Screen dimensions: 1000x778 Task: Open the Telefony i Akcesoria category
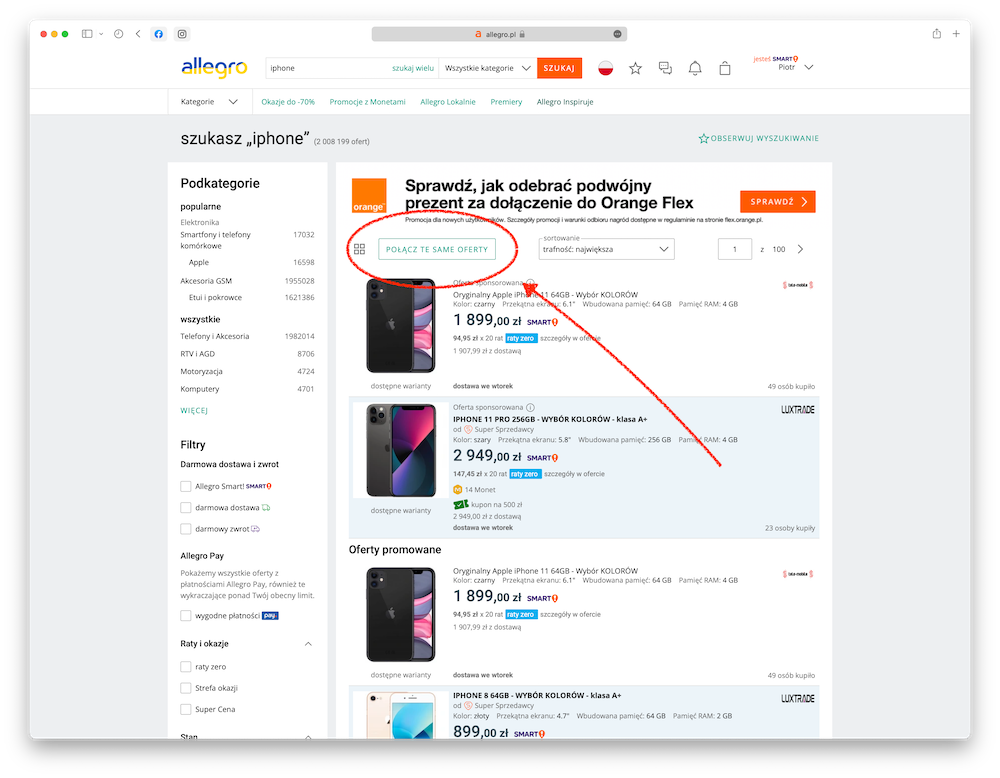[x=215, y=337]
